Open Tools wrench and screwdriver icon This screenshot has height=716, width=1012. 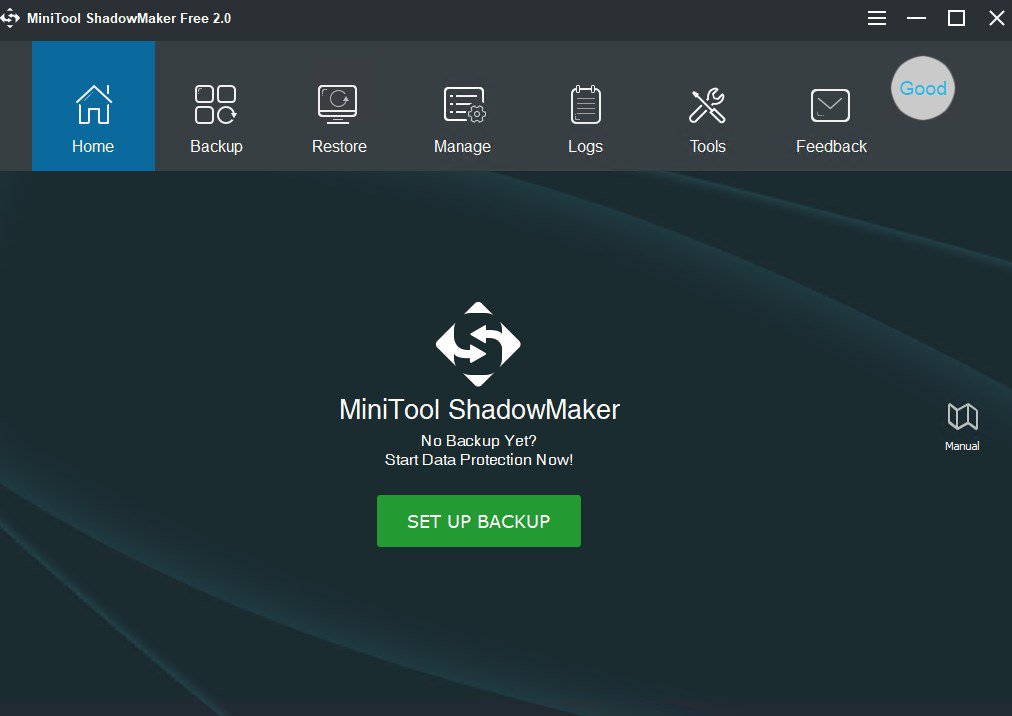tap(707, 104)
